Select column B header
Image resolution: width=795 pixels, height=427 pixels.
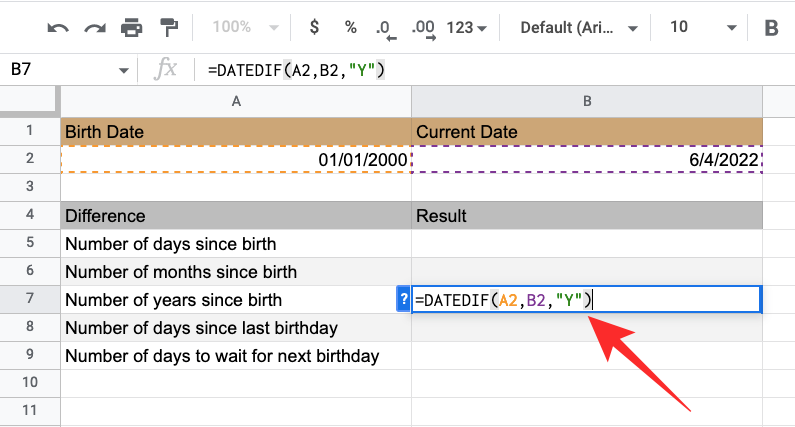click(587, 101)
